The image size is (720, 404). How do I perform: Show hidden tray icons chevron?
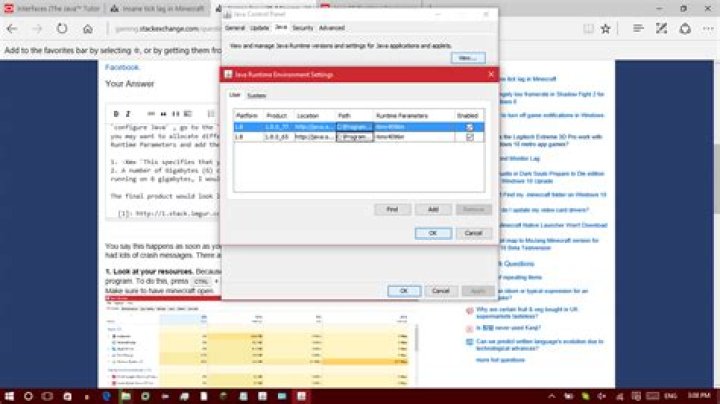[x=552, y=396]
